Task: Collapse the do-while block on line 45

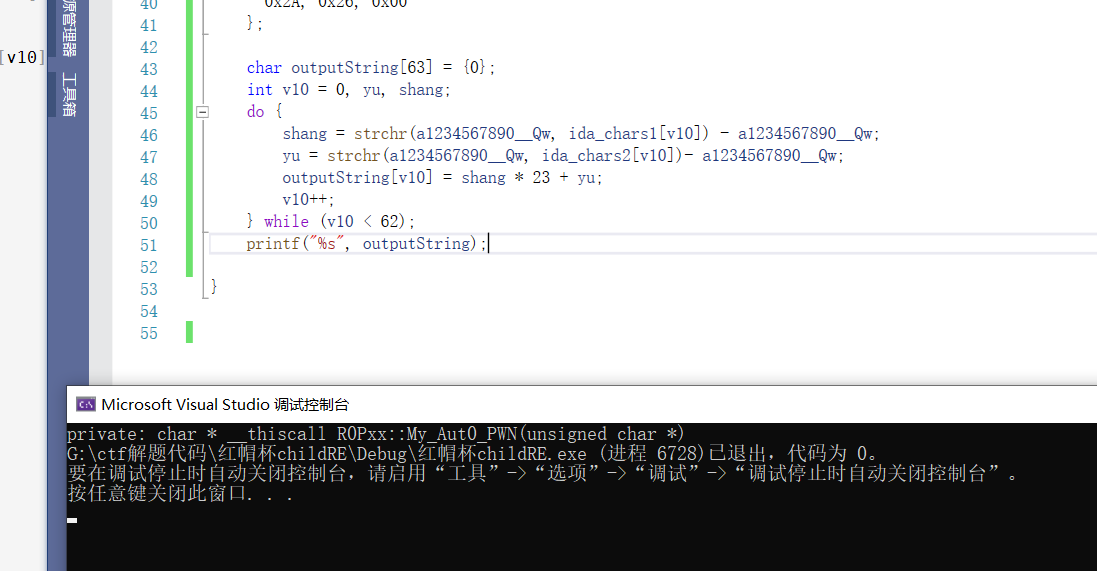Action: 202,112
